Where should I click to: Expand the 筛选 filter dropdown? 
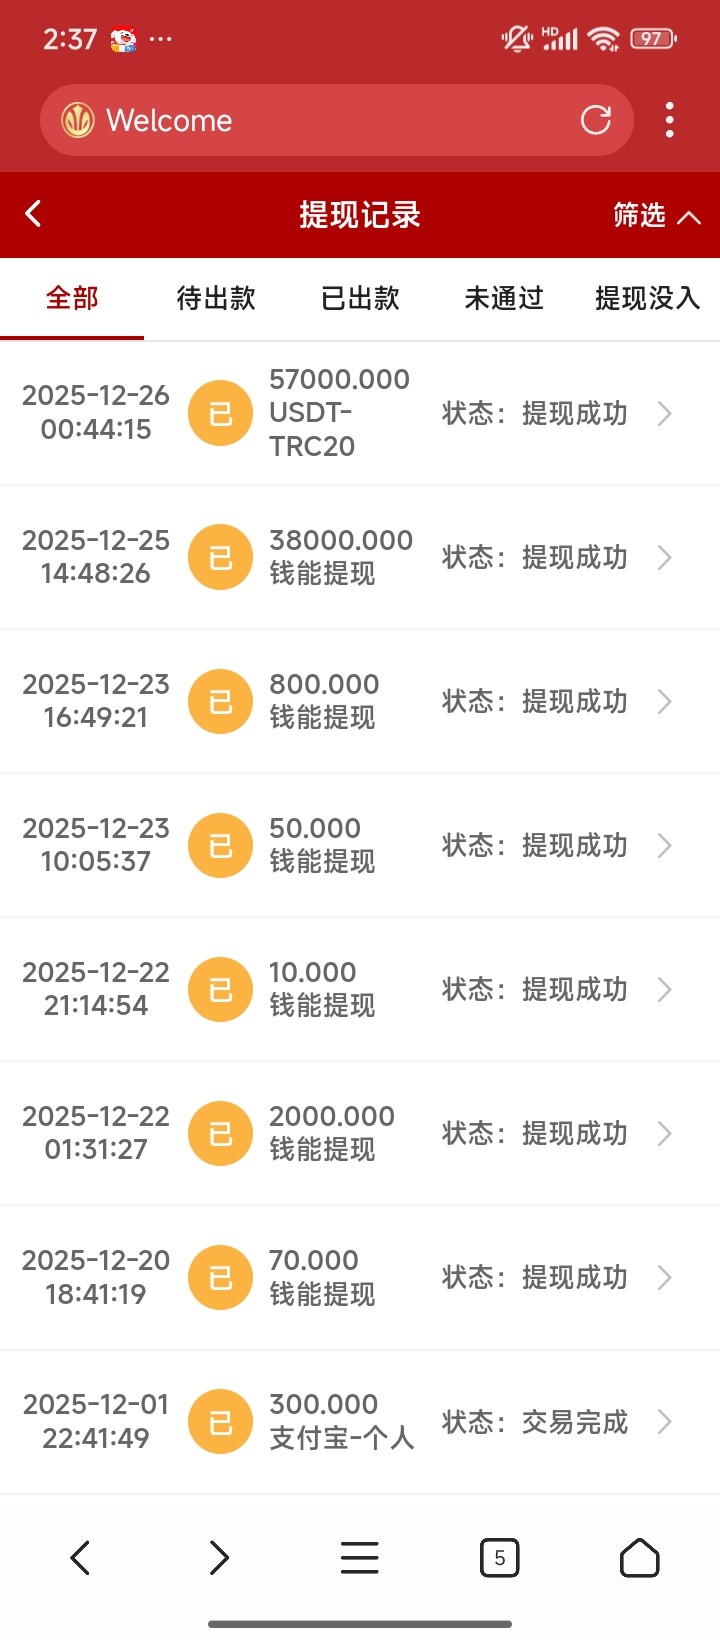click(656, 215)
